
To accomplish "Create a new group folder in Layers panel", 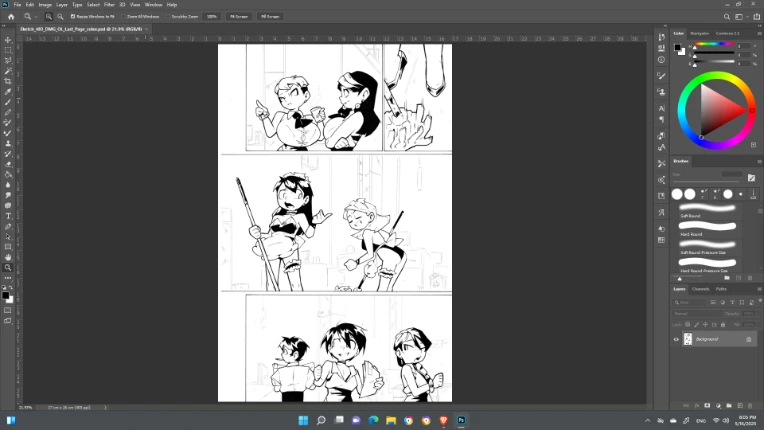I will (729, 405).
